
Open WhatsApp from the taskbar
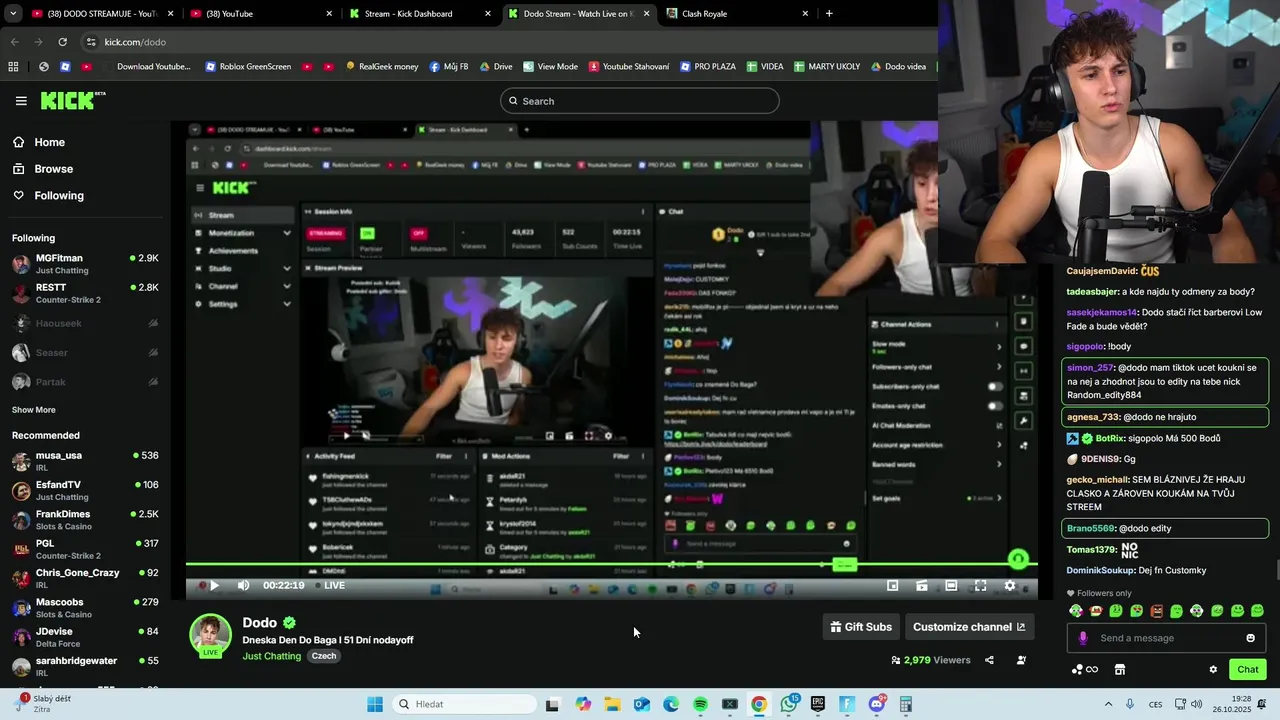pyautogui.click(x=789, y=704)
